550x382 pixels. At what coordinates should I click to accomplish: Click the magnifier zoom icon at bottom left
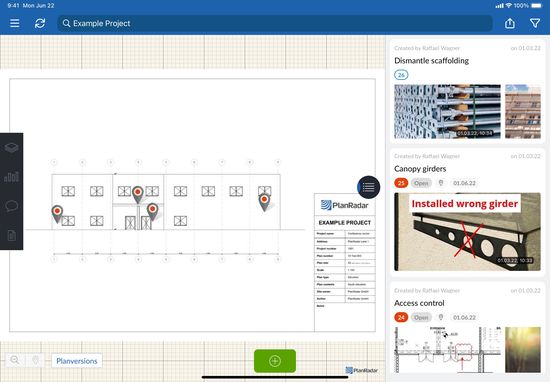(15, 360)
